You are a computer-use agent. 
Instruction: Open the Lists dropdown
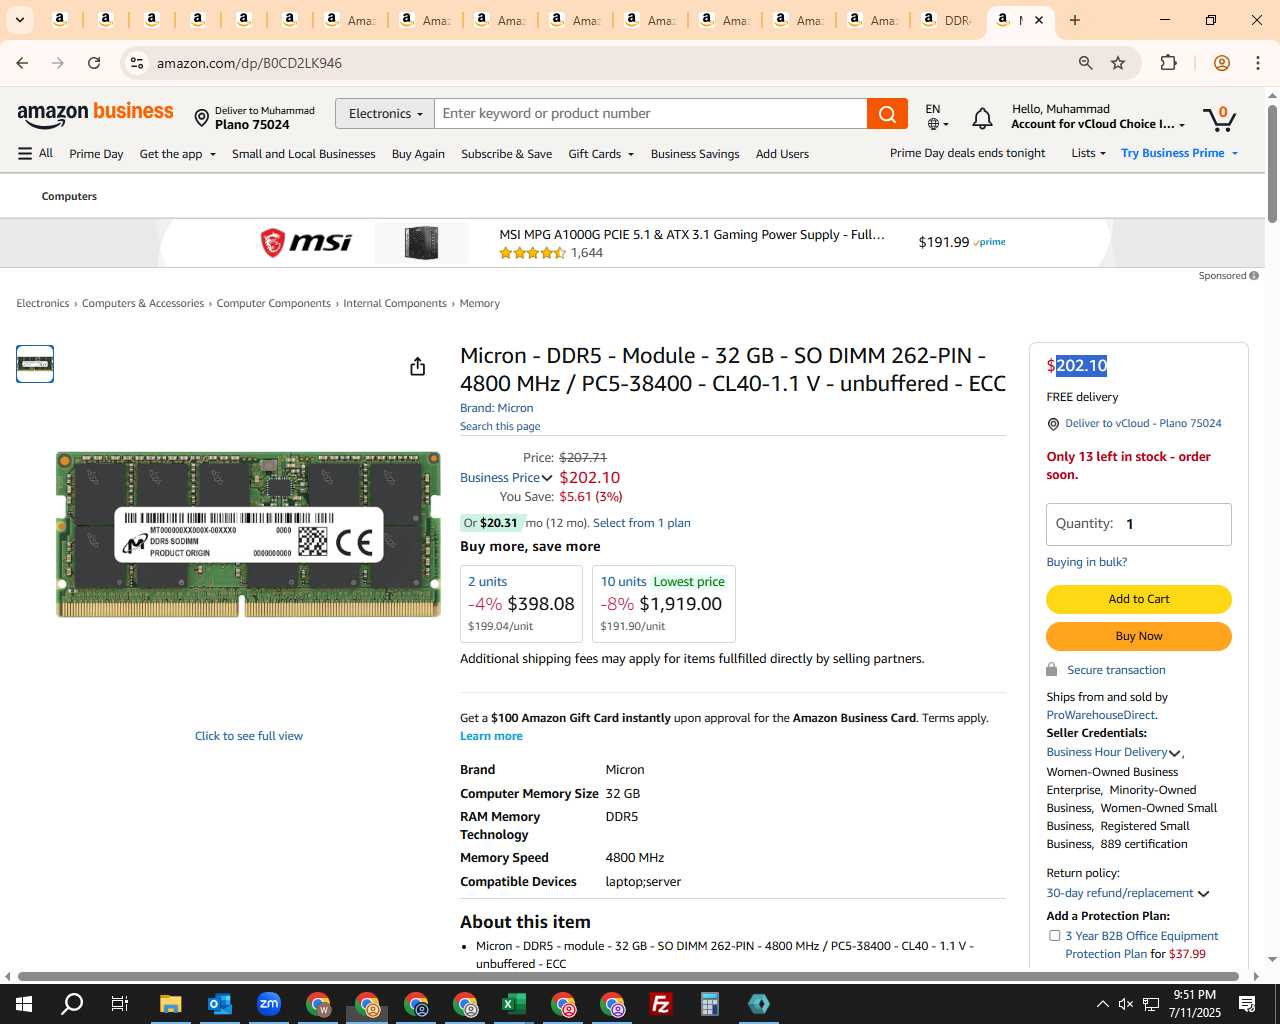pos(1088,153)
